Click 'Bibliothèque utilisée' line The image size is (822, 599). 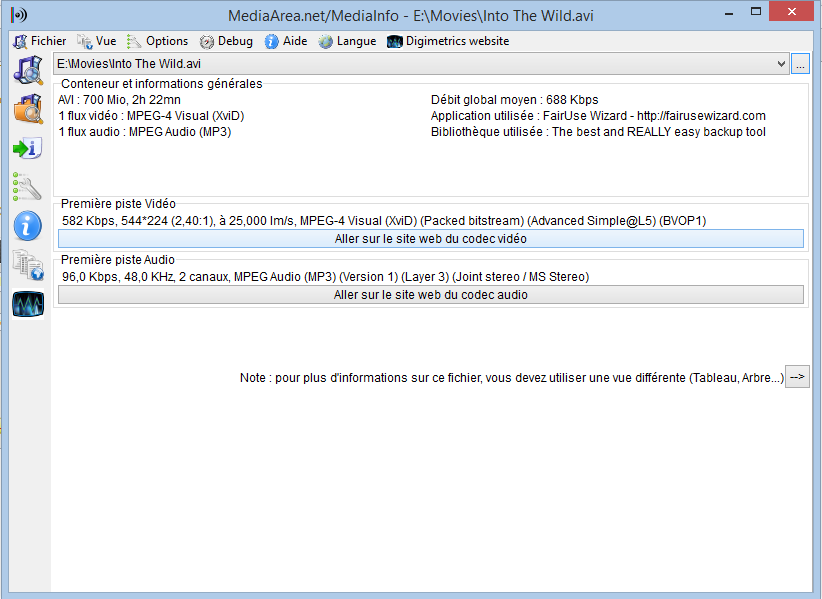click(598, 132)
